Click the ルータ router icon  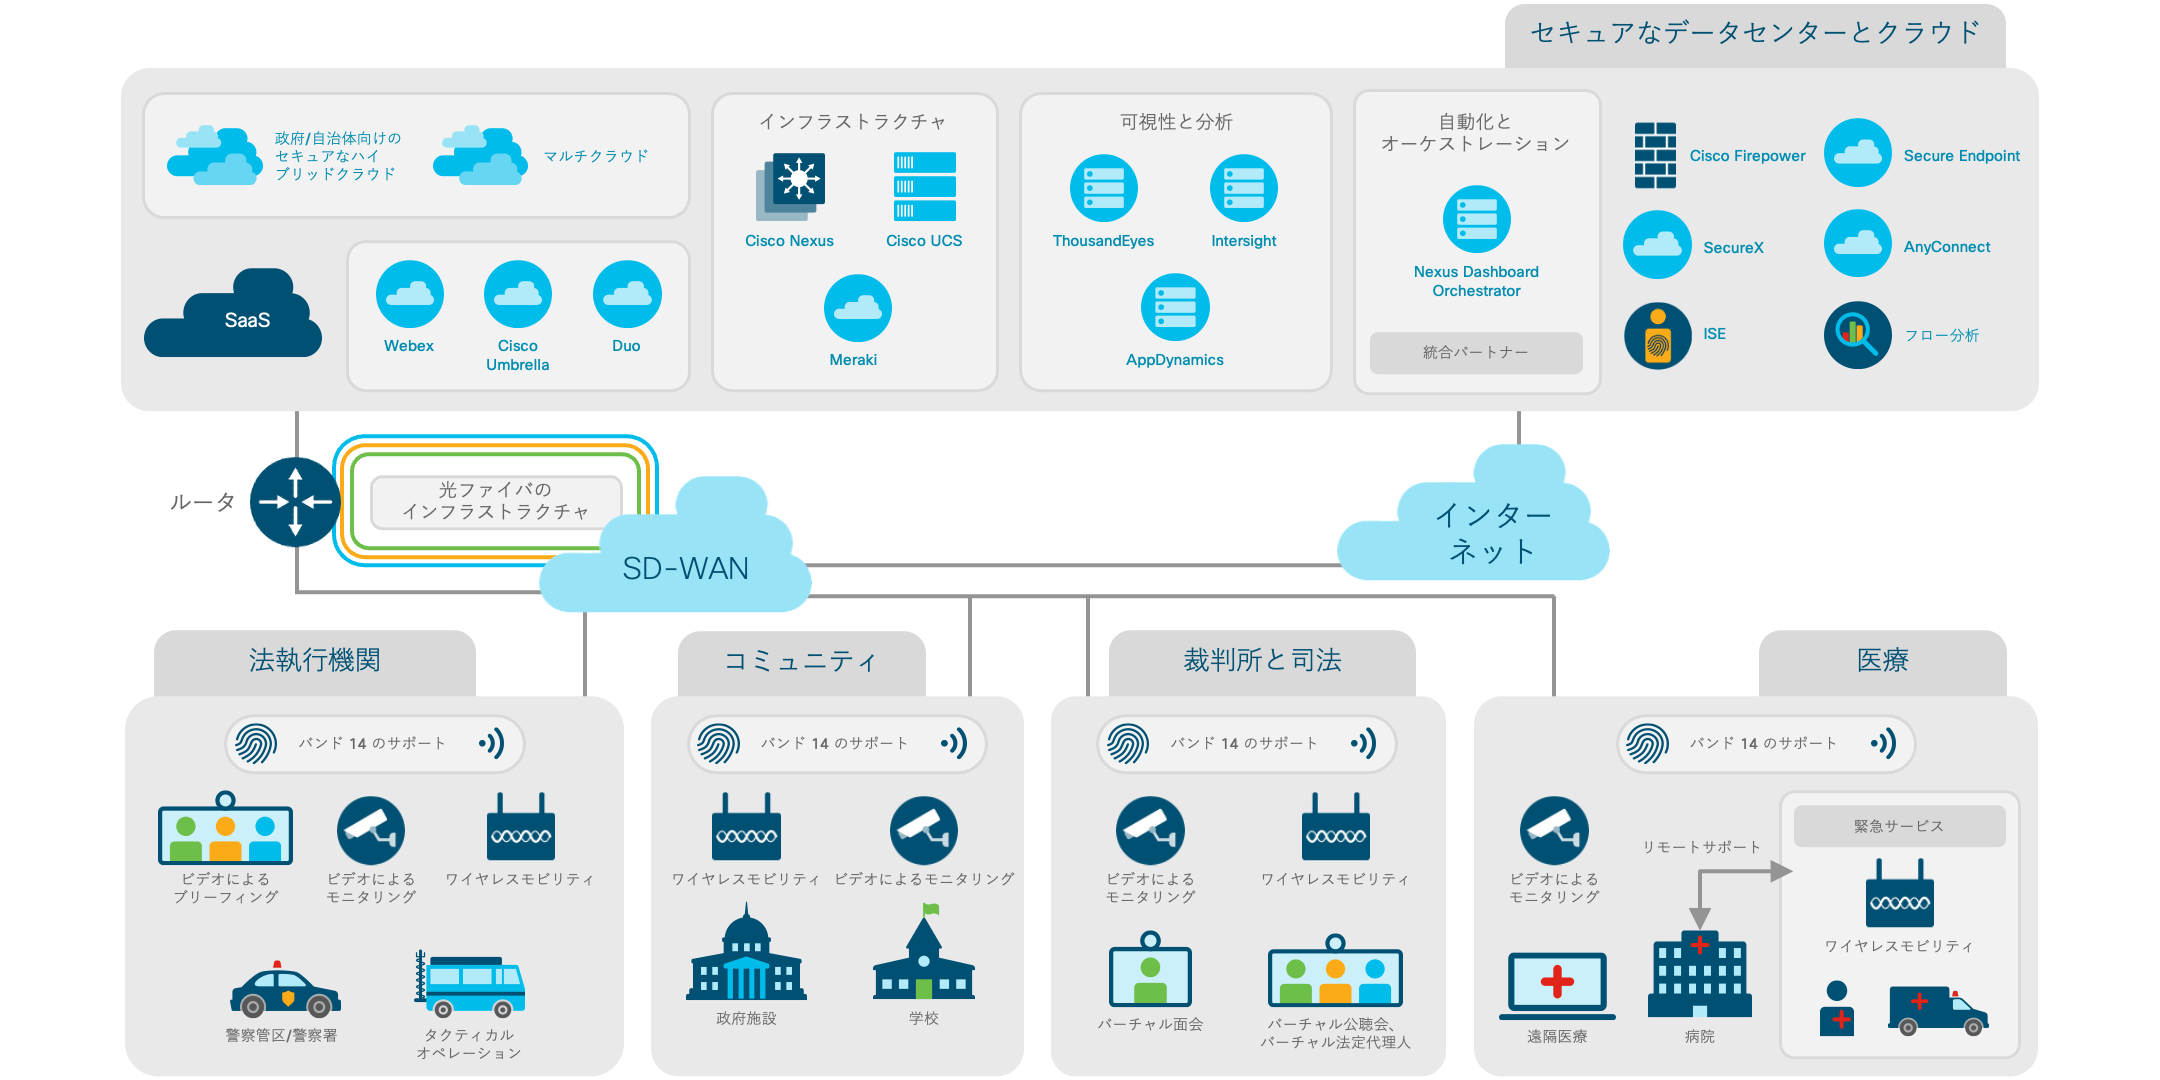pyautogui.click(x=295, y=502)
